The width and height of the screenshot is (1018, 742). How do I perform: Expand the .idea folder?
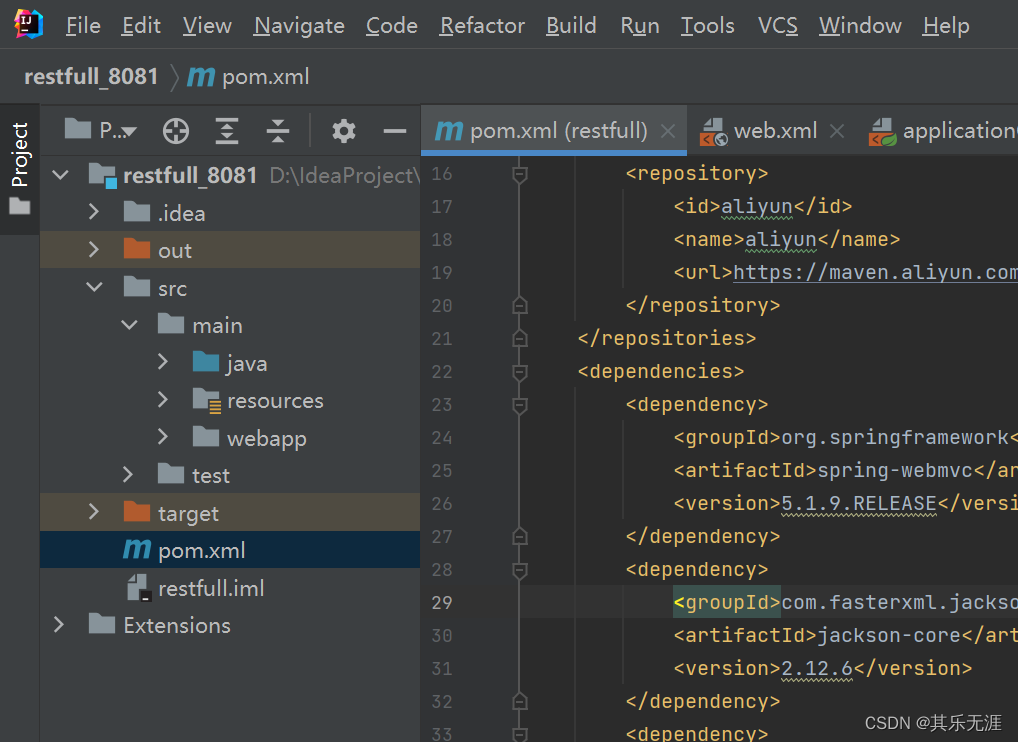pyautogui.click(x=93, y=212)
